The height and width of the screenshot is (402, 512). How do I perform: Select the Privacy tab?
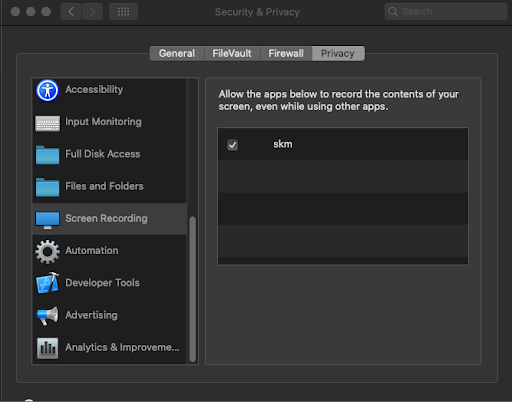click(338, 53)
